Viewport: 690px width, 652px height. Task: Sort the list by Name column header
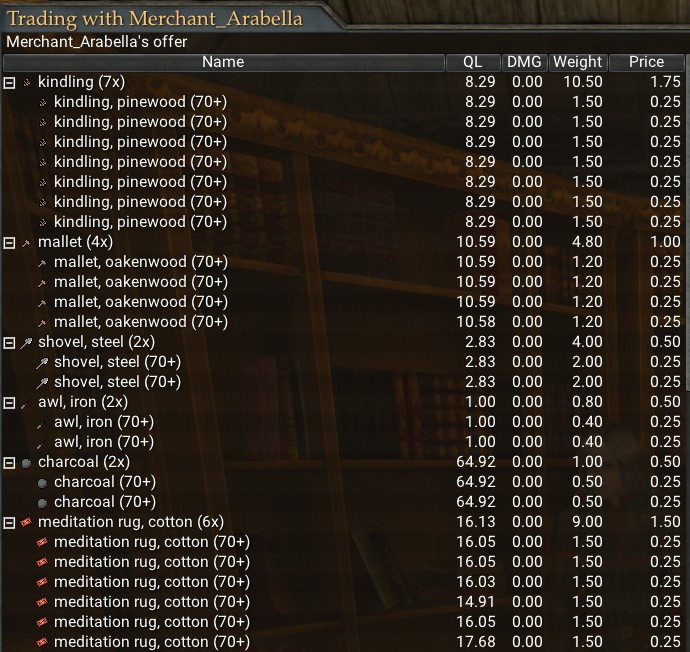point(222,62)
